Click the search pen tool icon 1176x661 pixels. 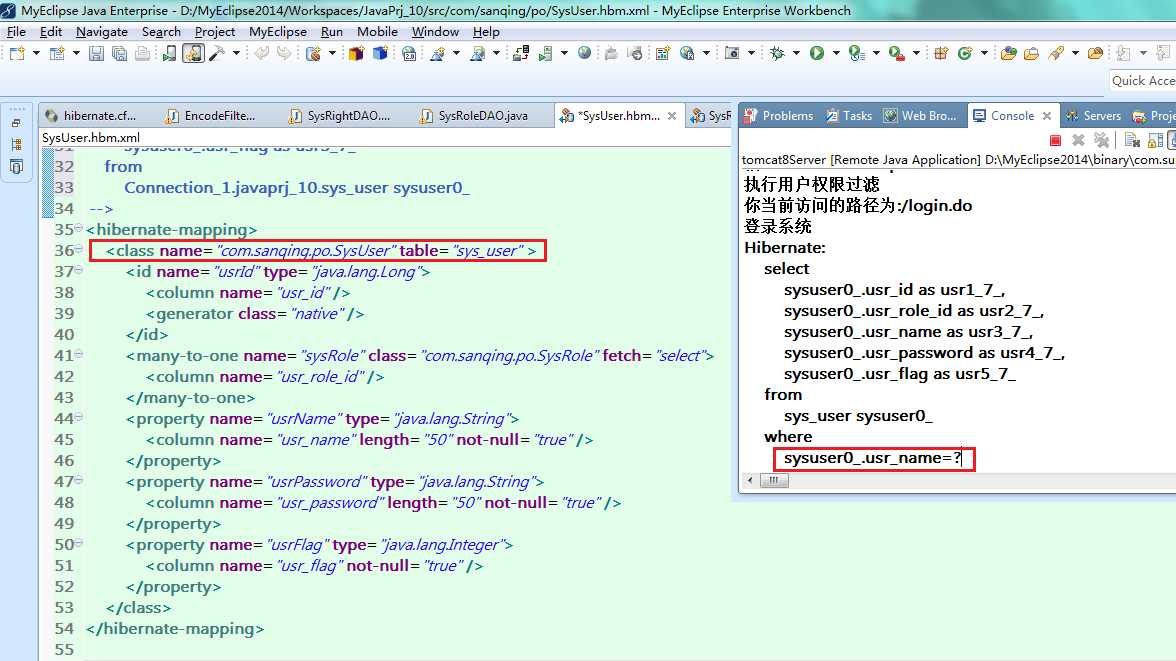click(1056, 53)
